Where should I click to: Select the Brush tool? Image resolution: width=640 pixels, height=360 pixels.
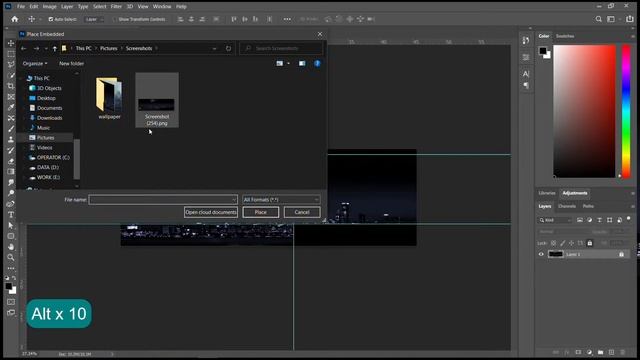coord(11,129)
